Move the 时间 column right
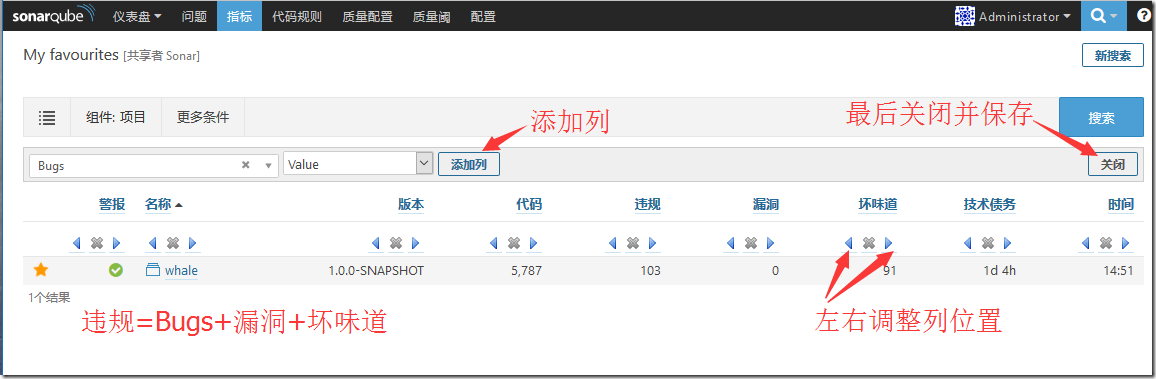Screen dimensions: 1156x379 tap(1126, 243)
